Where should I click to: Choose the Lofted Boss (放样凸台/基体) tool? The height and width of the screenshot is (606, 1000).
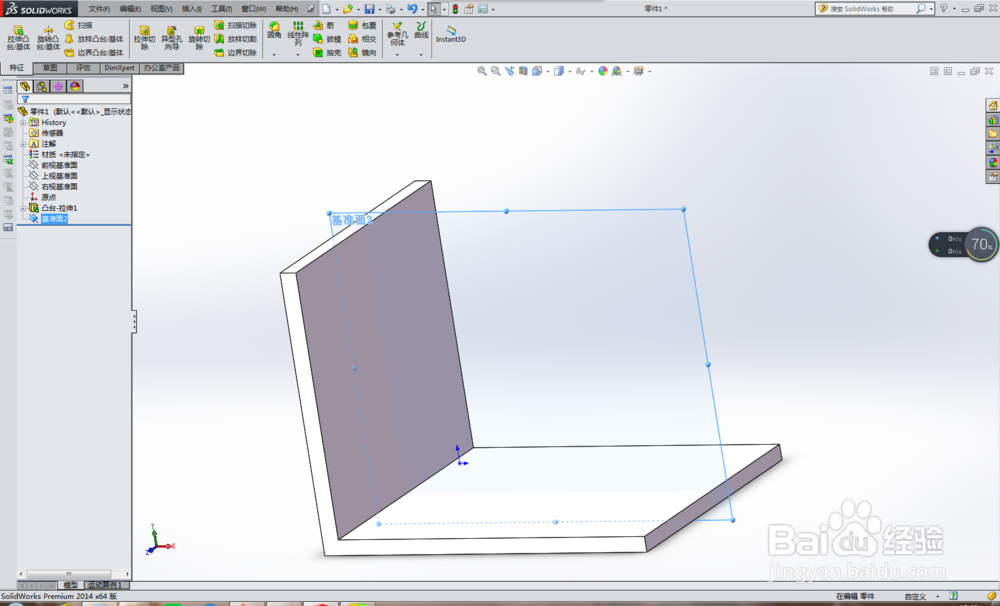(x=94, y=39)
